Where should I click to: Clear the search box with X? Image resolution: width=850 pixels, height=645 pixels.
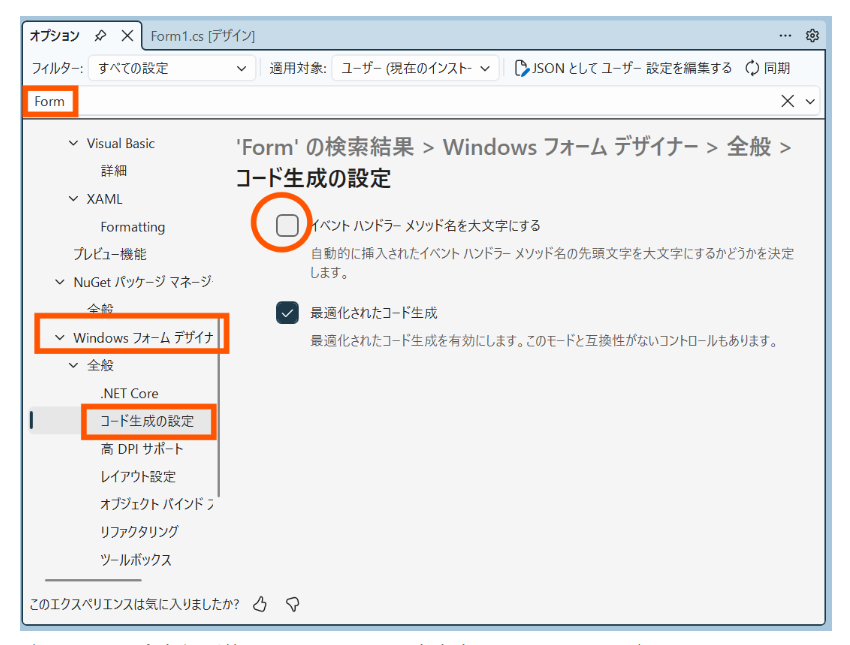point(788,101)
